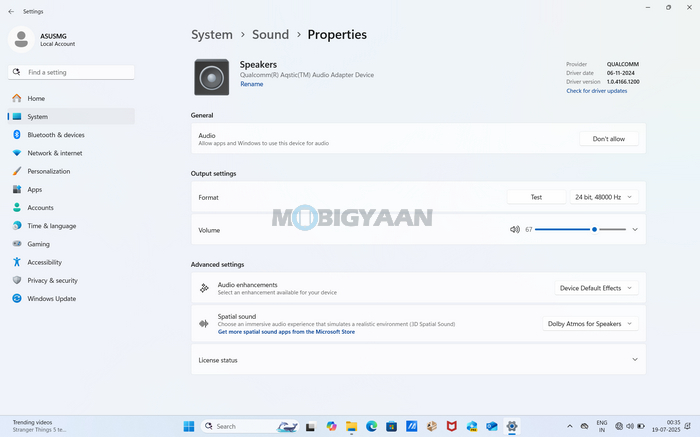The width and height of the screenshot is (700, 437).
Task: Click the Gaming controller icon
Action: [17, 244]
